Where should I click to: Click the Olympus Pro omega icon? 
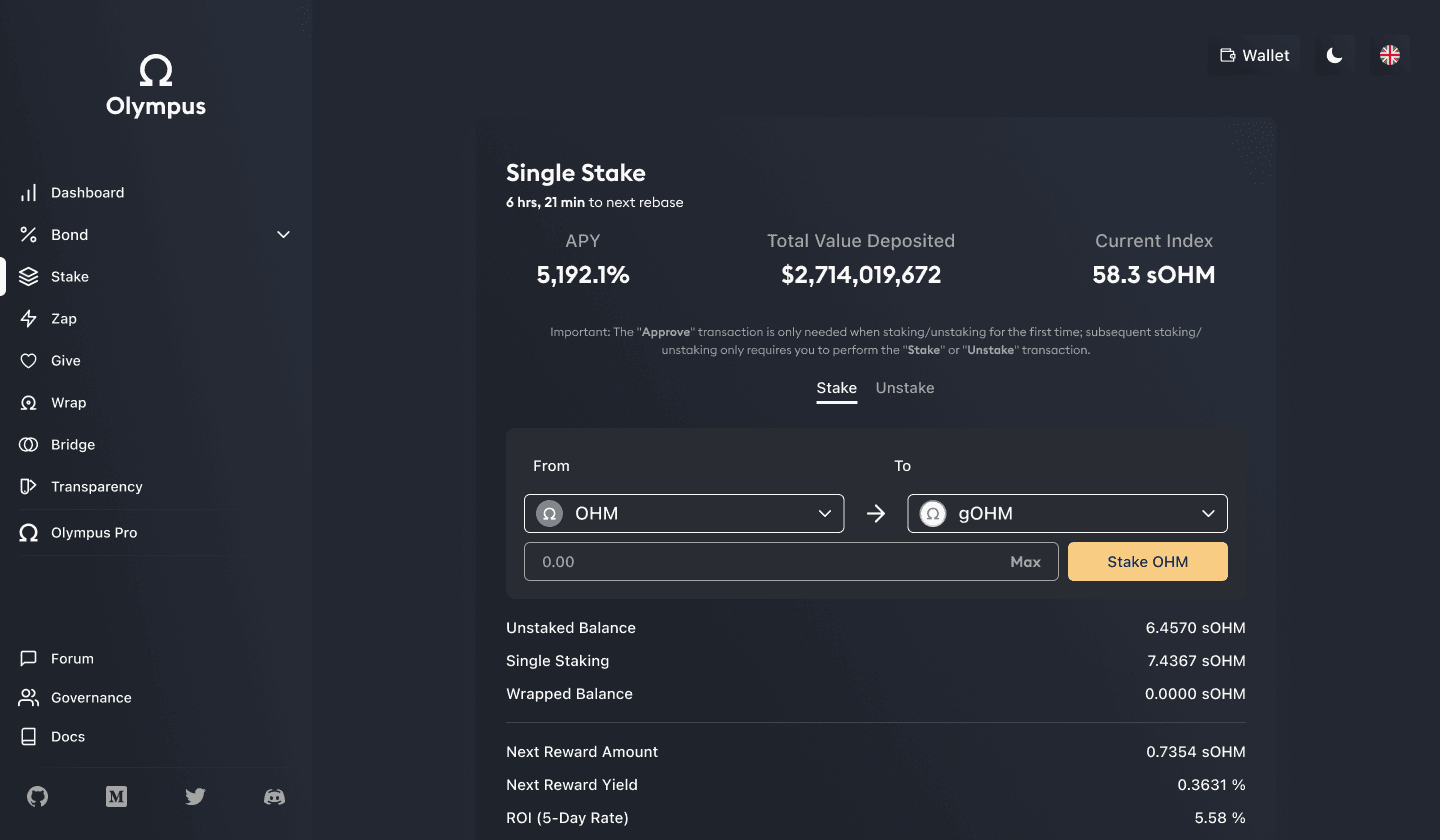(29, 533)
